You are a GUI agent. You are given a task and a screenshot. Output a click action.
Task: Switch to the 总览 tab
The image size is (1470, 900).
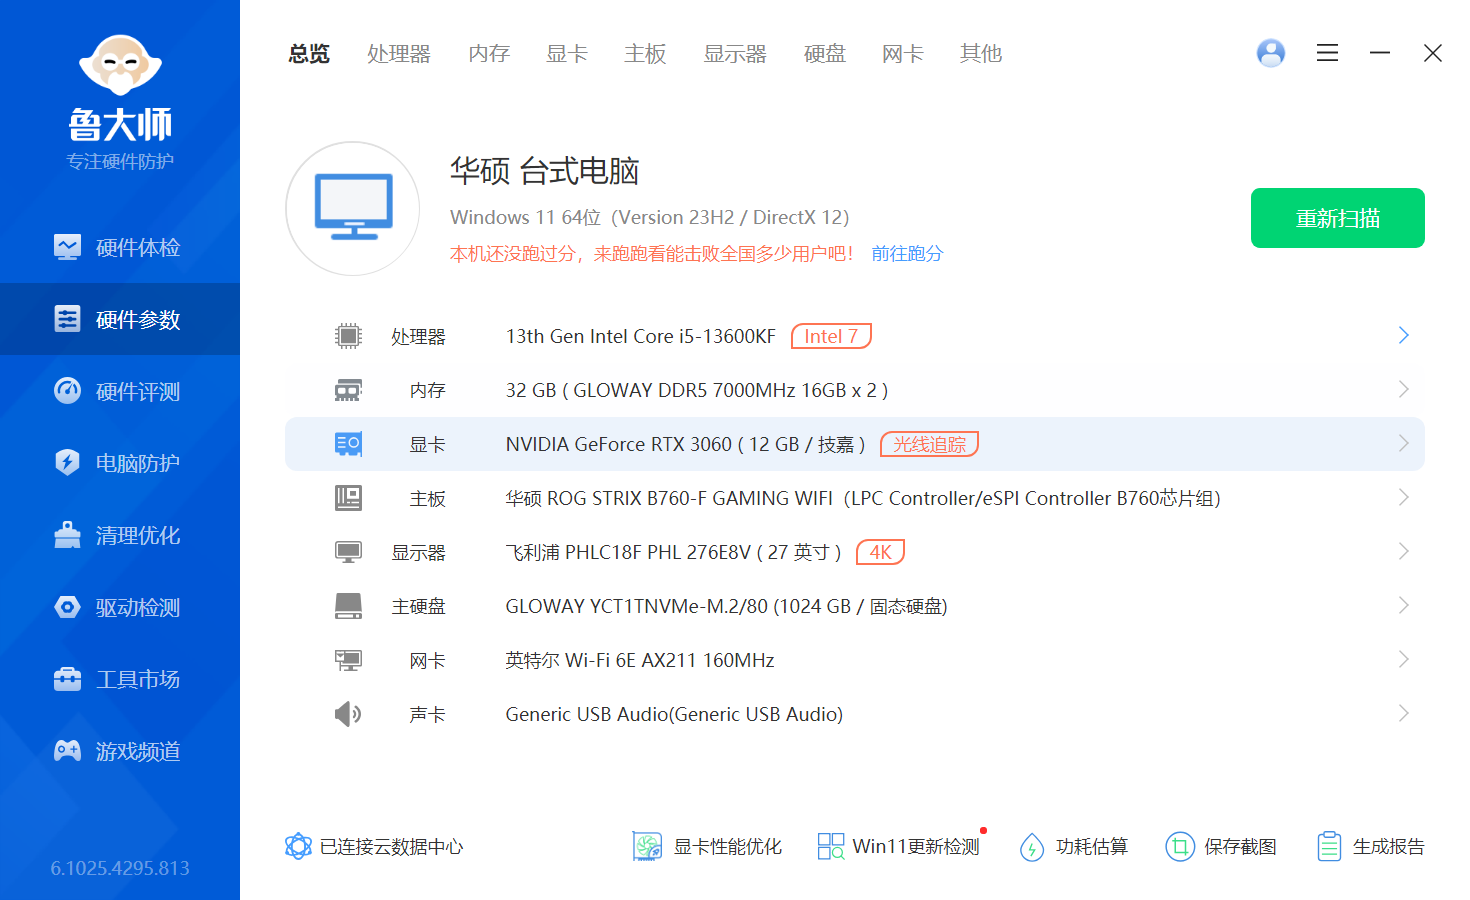(309, 54)
